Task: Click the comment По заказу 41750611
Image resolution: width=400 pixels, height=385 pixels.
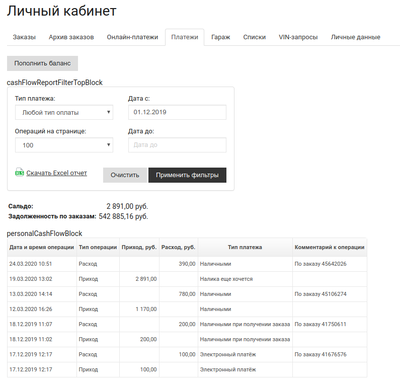Action: (x=320, y=324)
